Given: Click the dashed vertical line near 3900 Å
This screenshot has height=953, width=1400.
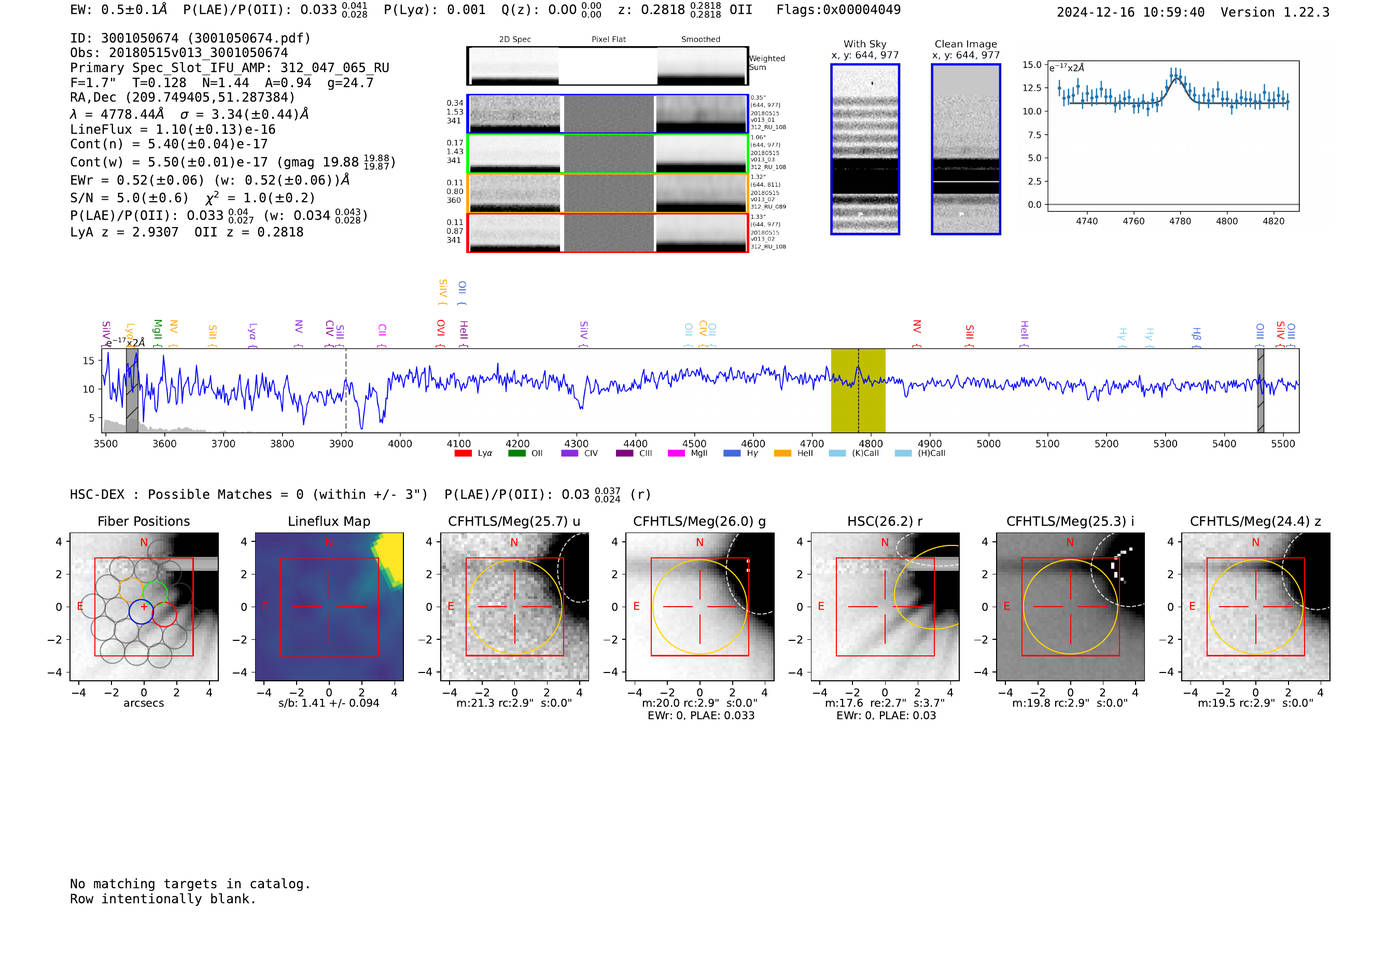Looking at the screenshot, I should click(346, 390).
